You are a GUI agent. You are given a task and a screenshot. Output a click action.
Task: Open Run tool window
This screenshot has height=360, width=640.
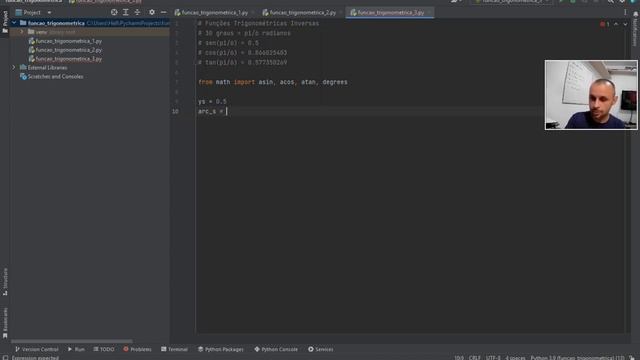coord(76,349)
